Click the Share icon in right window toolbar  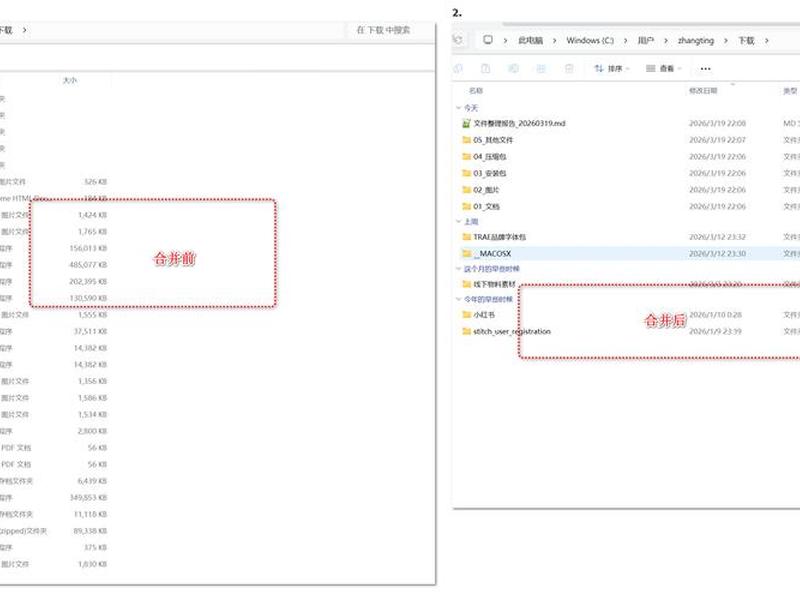[x=541, y=68]
